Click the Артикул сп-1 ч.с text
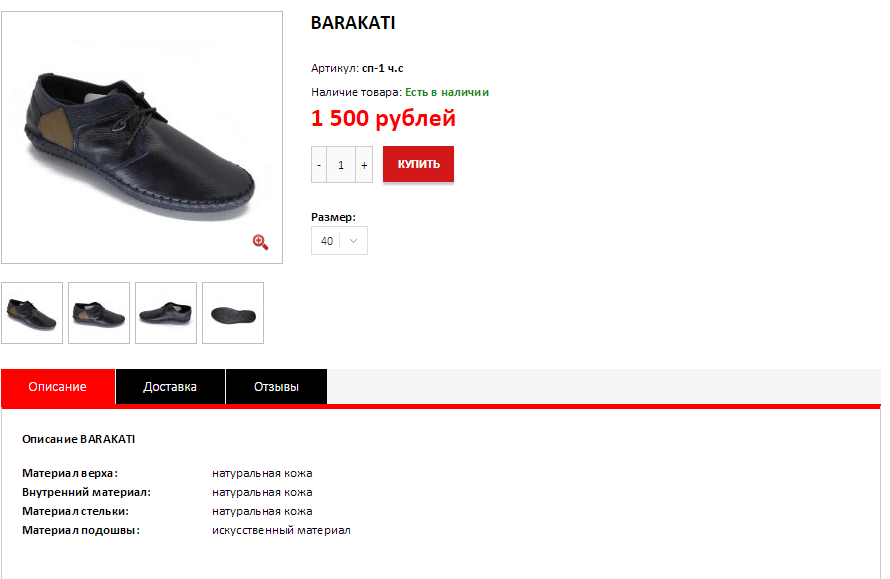Viewport: 890px width, 579px height. [x=357, y=68]
